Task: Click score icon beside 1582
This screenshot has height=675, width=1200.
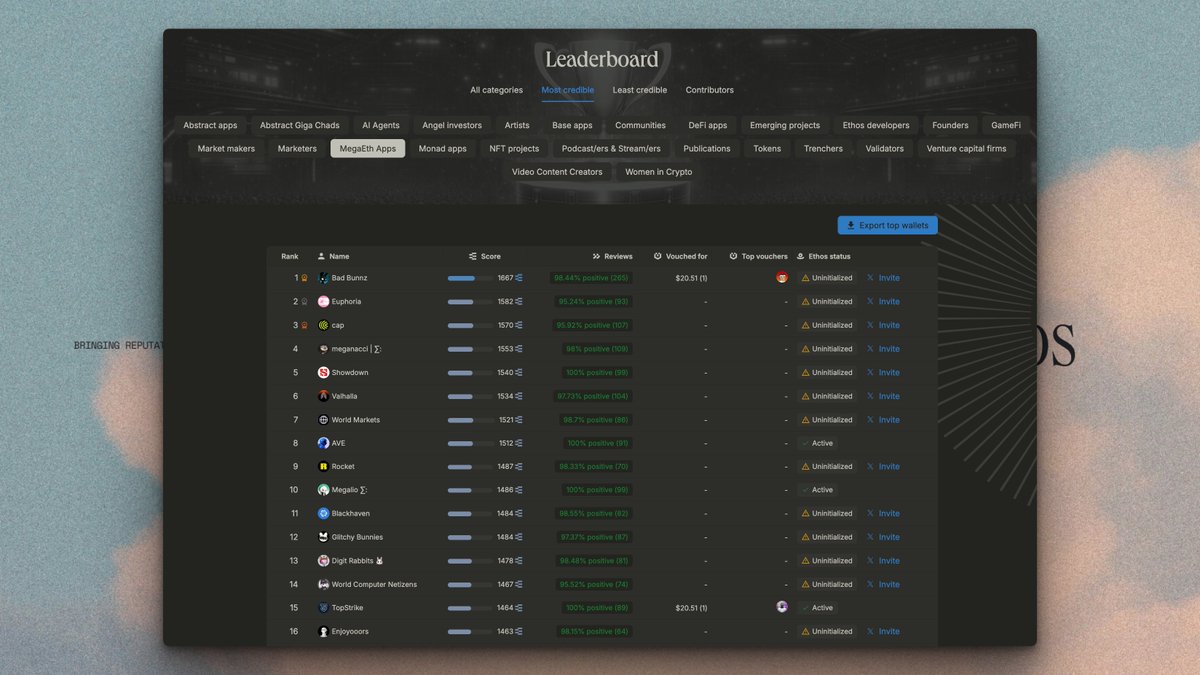Action: tap(519, 301)
